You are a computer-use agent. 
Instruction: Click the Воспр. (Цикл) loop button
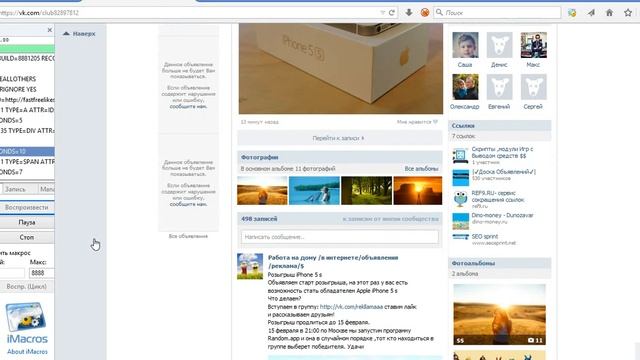pos(27,287)
